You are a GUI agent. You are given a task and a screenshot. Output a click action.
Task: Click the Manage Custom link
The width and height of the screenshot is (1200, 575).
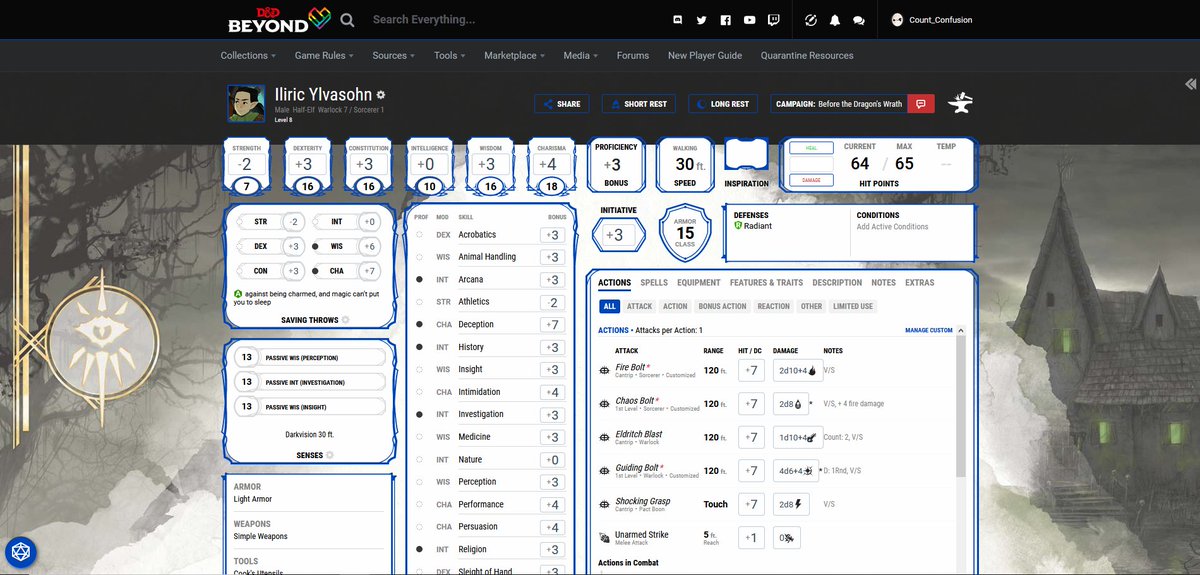(929, 330)
